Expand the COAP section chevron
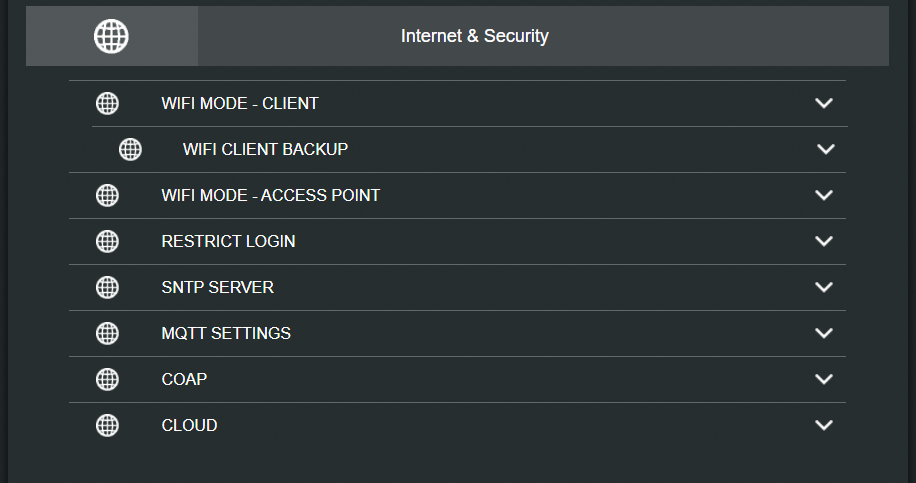The image size is (916, 483). click(824, 379)
